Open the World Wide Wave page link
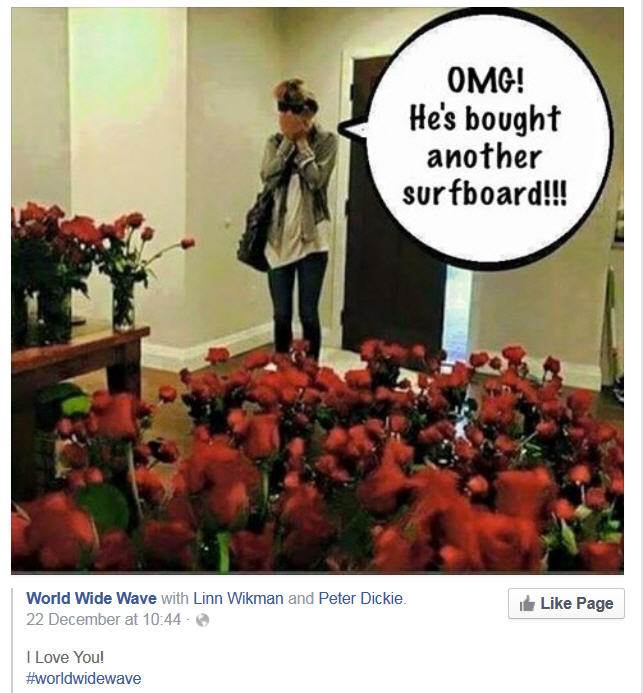This screenshot has height=693, width=643. pyautogui.click(x=91, y=598)
